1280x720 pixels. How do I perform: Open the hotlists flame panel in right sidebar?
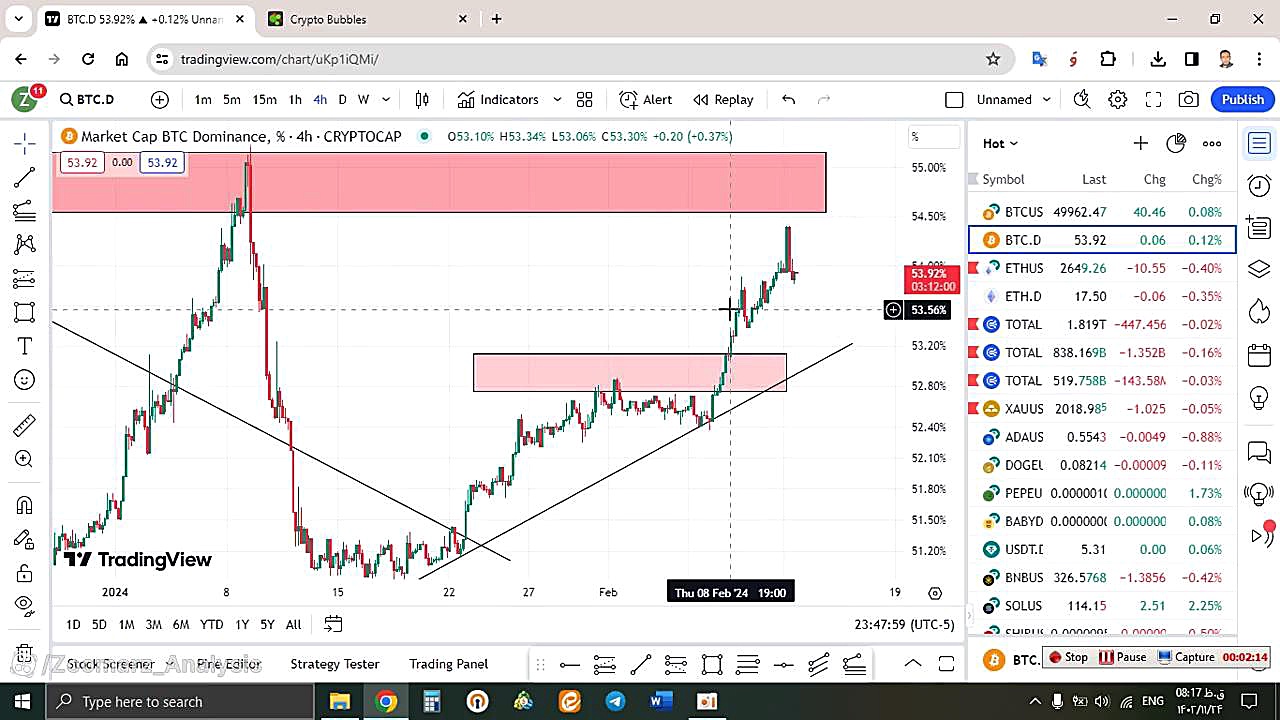click(x=1259, y=311)
